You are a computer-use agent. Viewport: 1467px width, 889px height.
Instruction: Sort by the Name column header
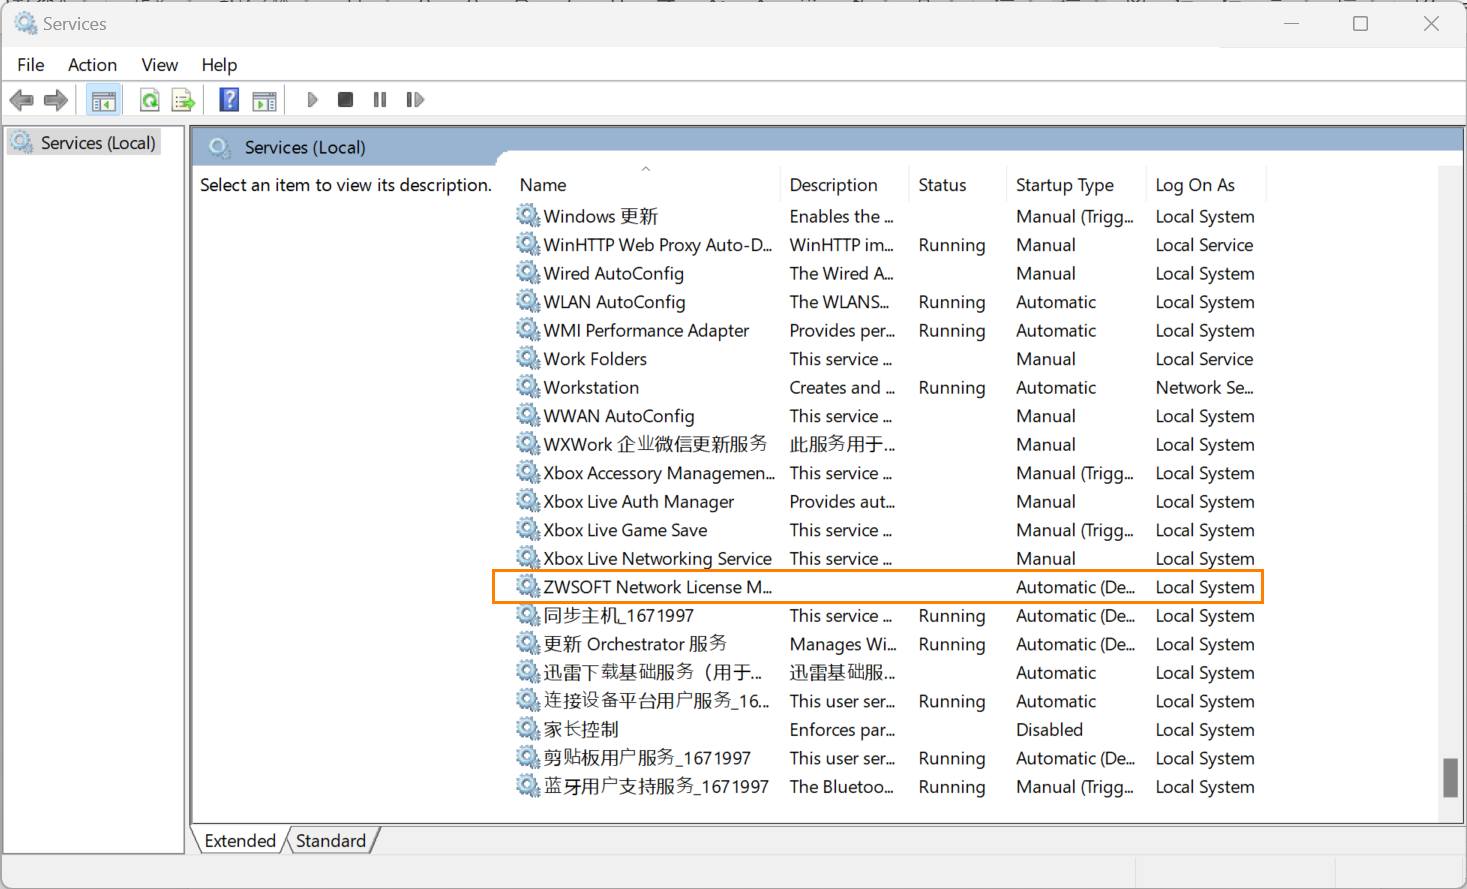(648, 185)
